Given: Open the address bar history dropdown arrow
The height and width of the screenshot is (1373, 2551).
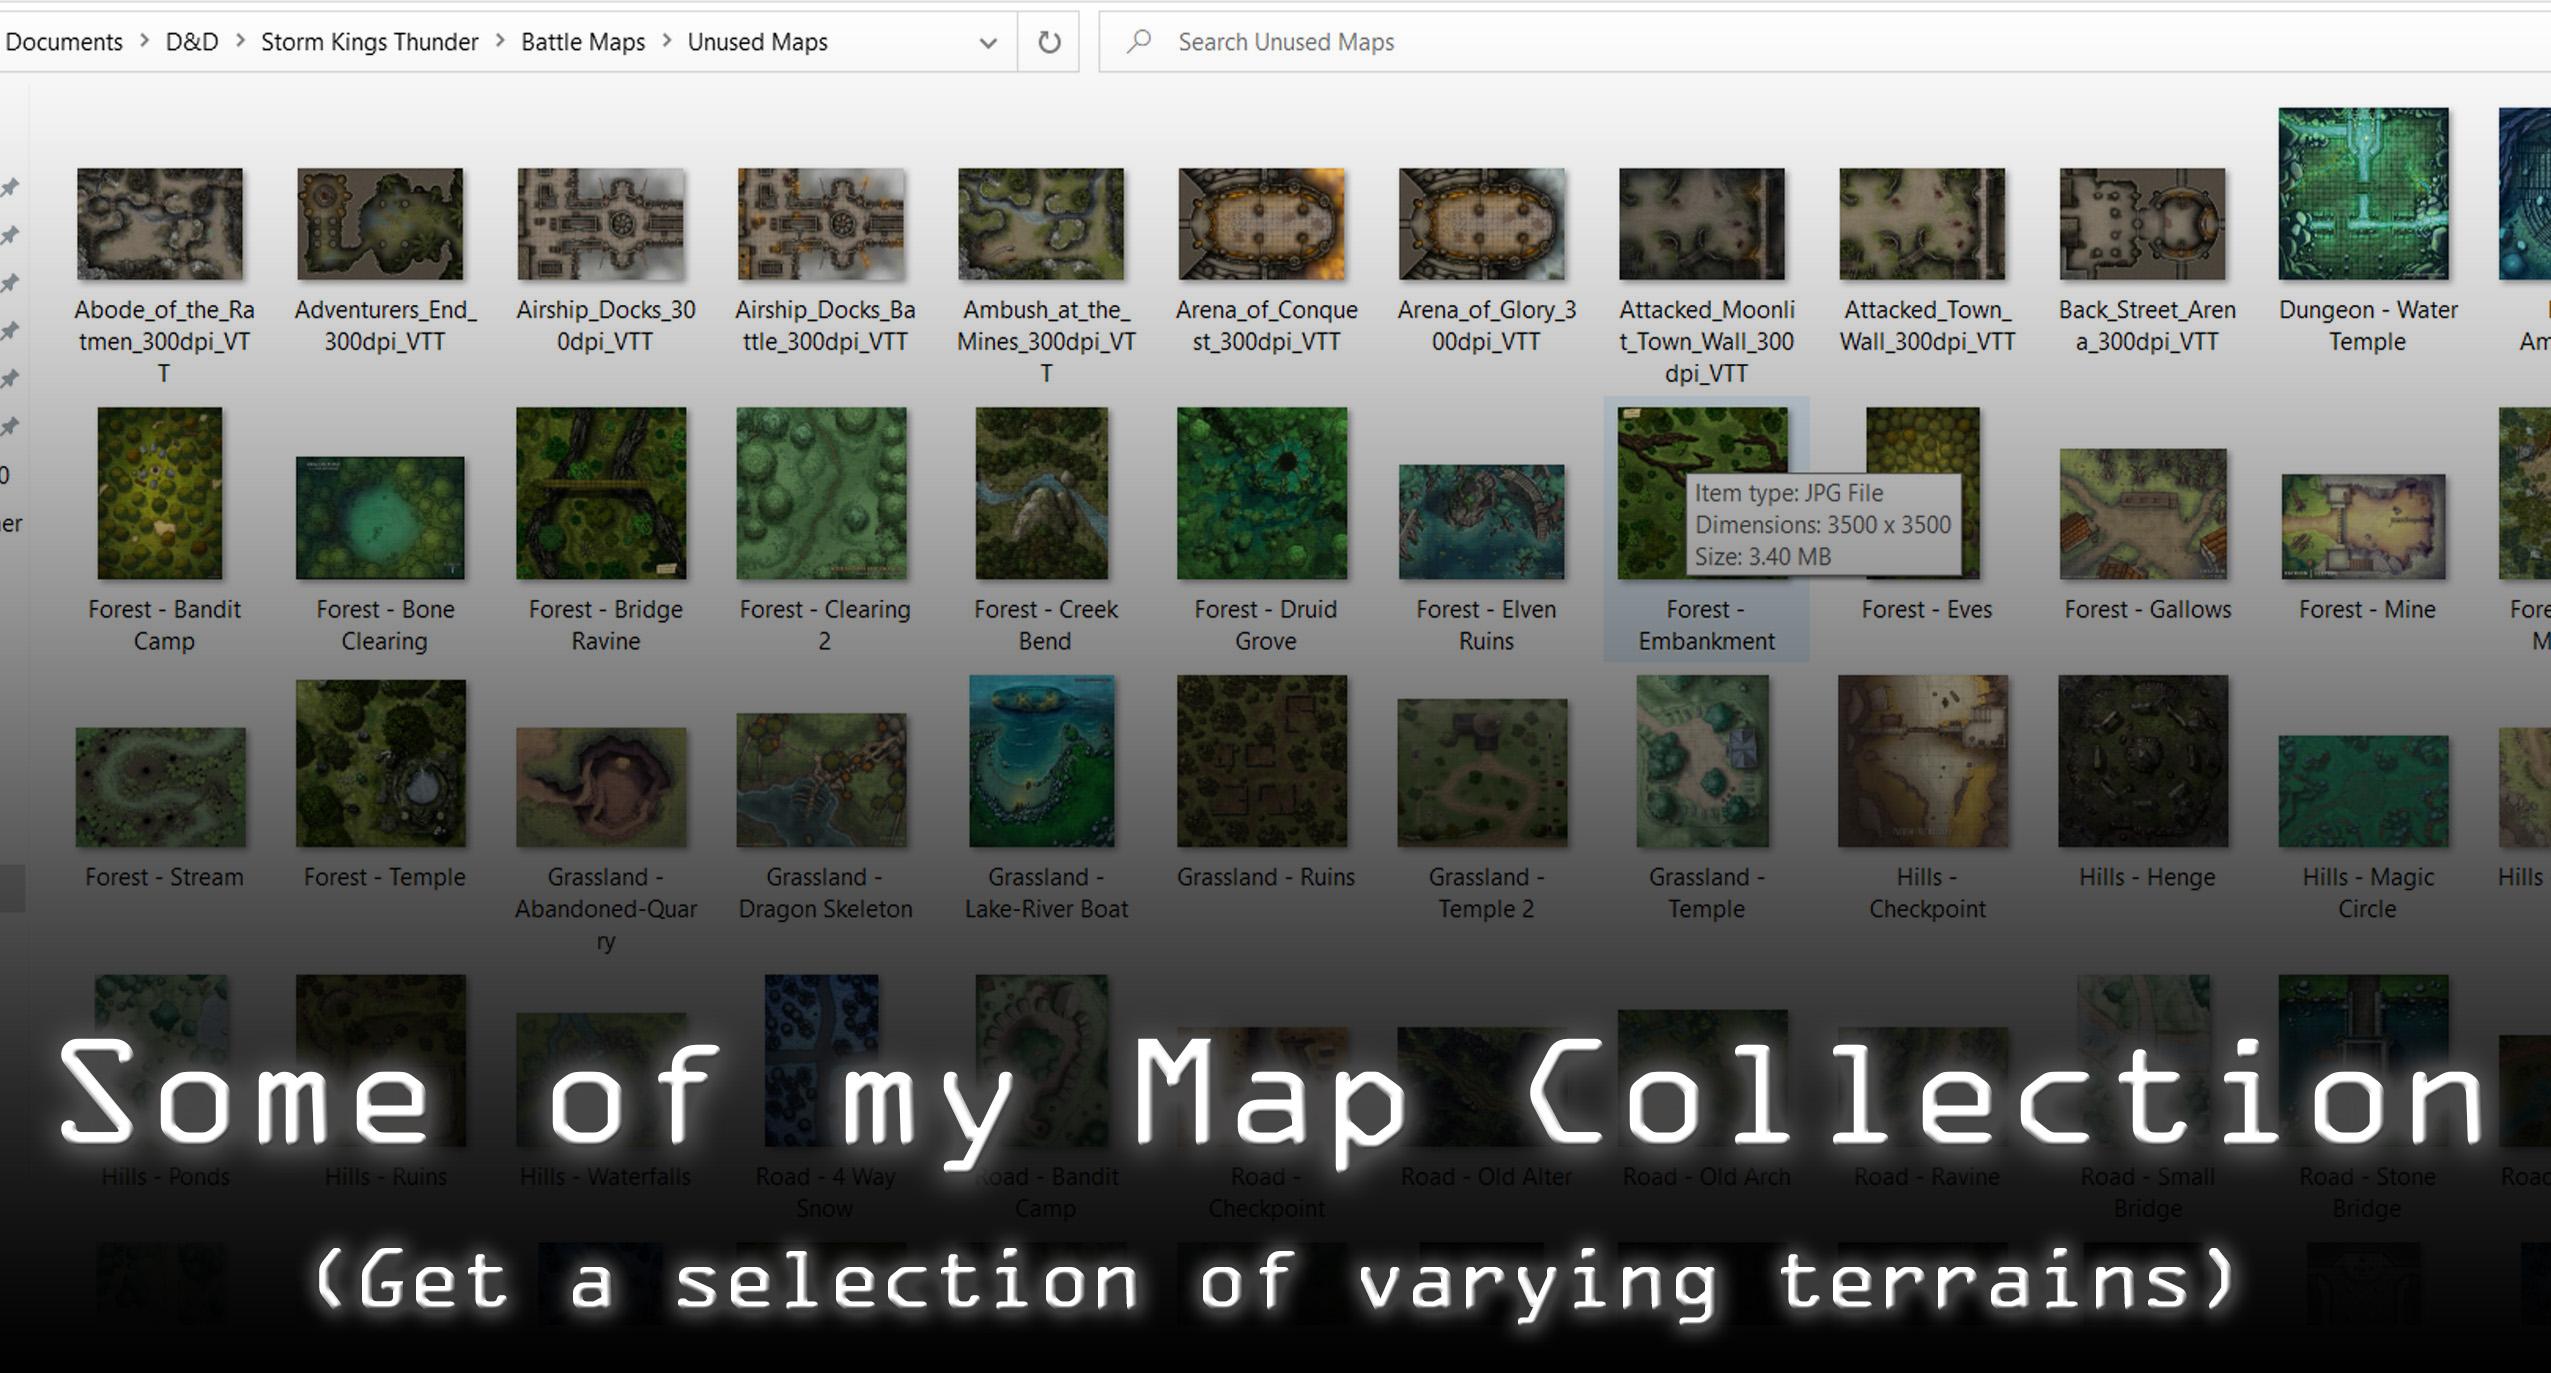Looking at the screenshot, I should (988, 41).
